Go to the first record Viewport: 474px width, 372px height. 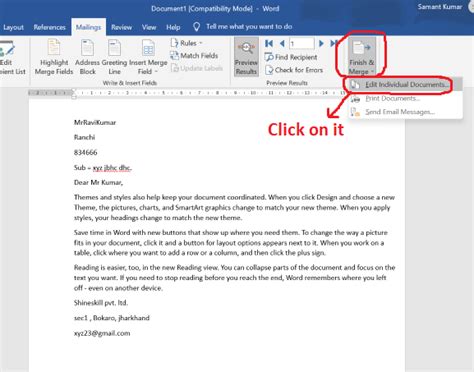pos(269,43)
